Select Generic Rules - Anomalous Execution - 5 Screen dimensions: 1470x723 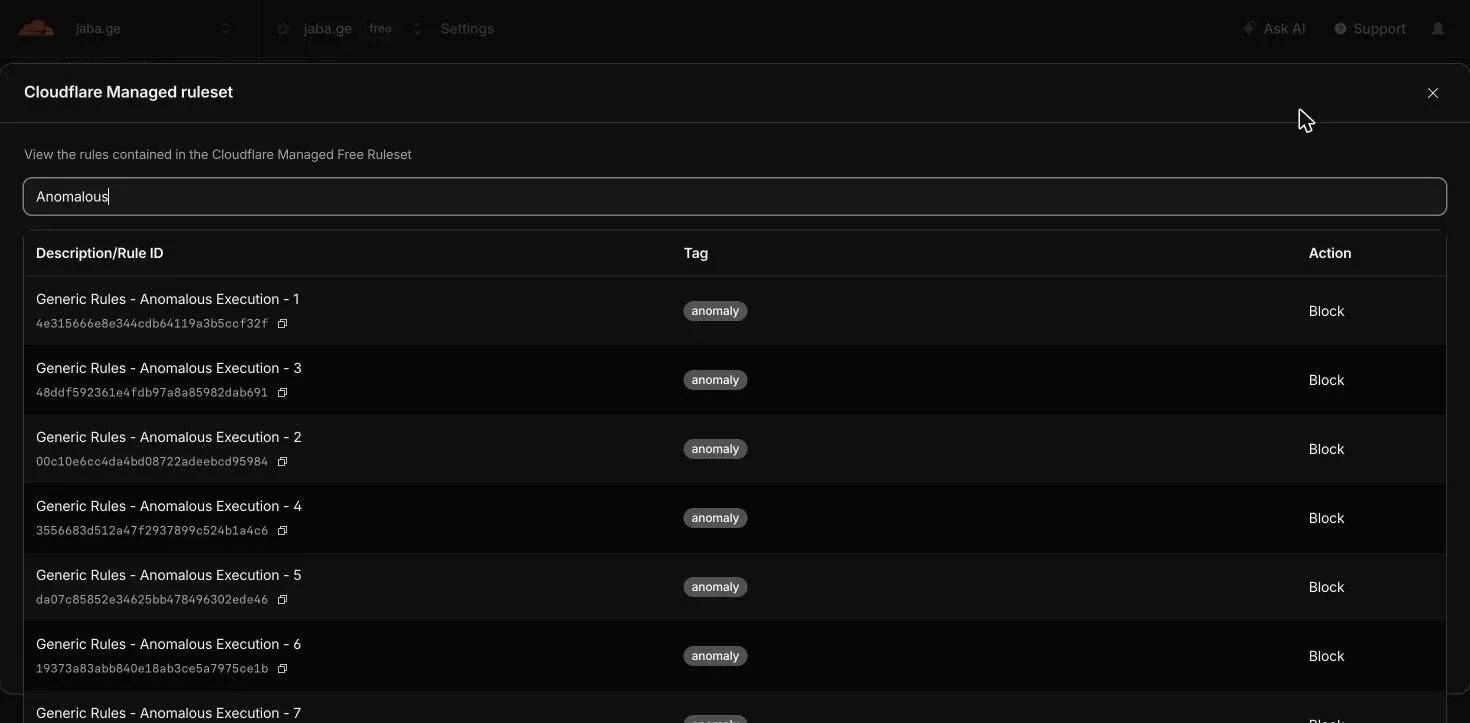tap(169, 575)
